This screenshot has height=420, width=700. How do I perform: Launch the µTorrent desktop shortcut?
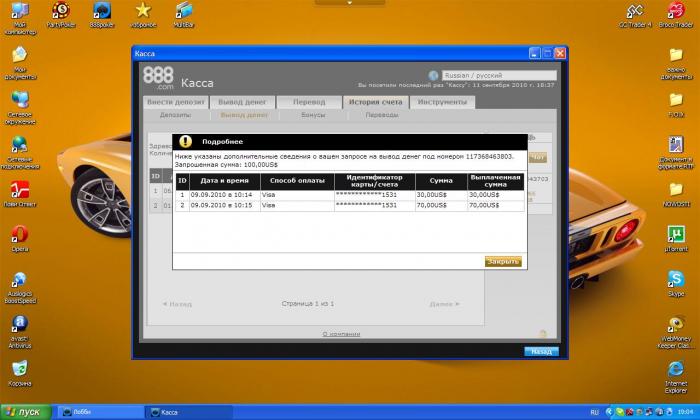[676, 238]
